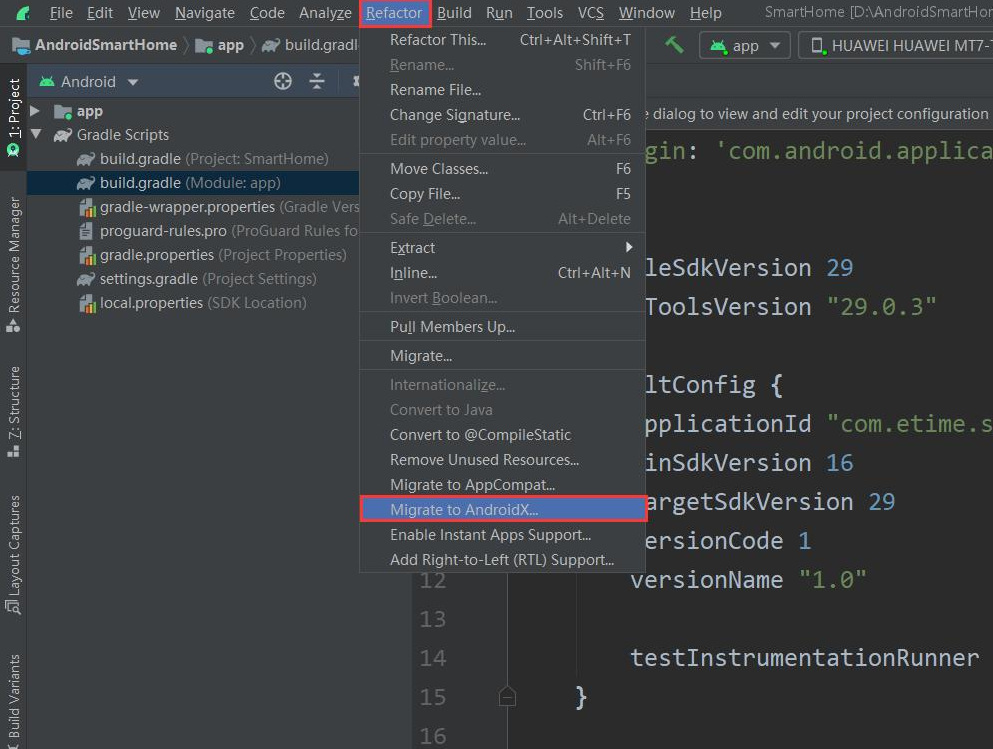Click the crosshair locate-opened-file icon
The image size is (993, 749).
(x=282, y=81)
